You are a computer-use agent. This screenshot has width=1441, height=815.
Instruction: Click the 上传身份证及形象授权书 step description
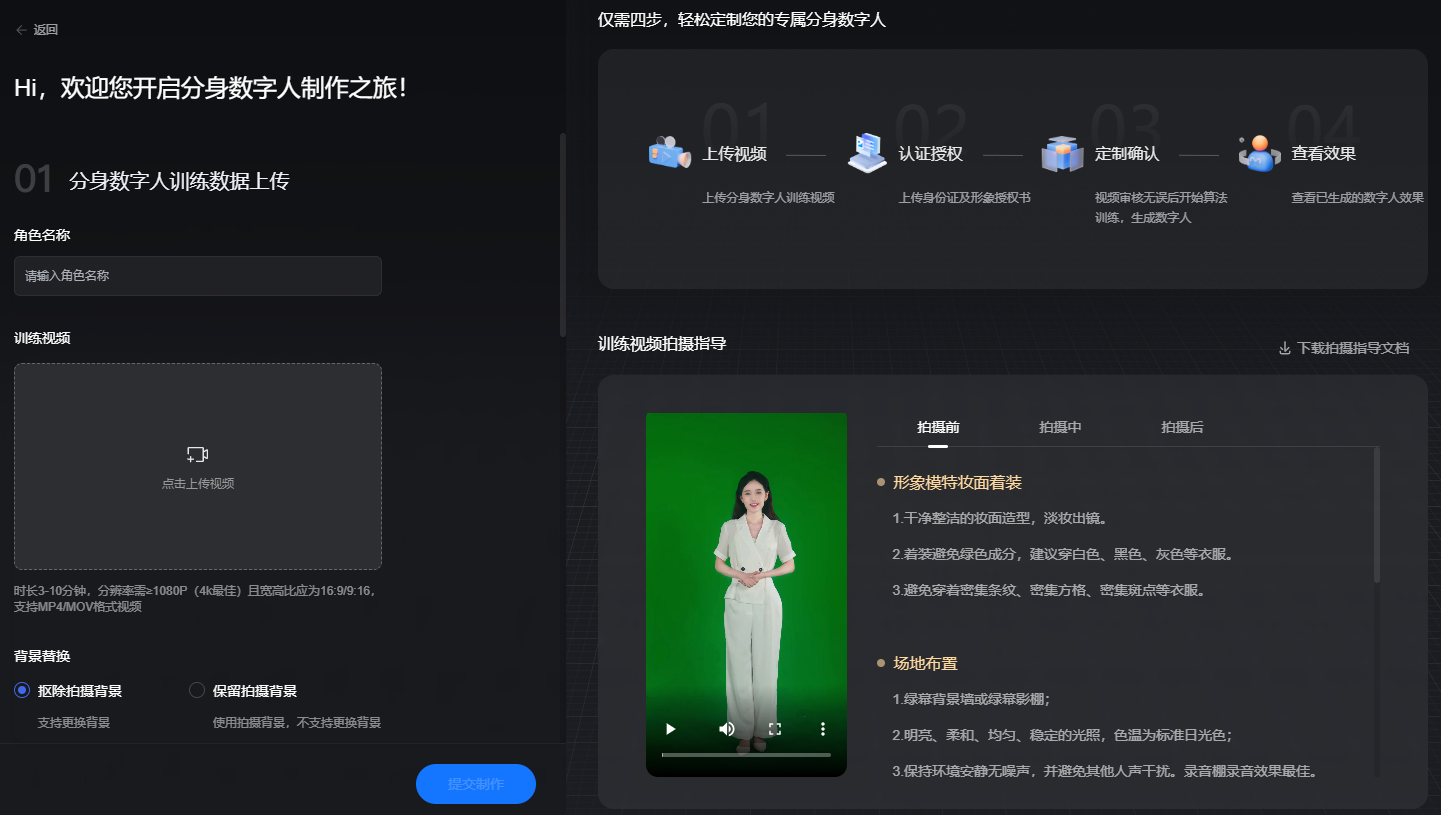[965, 198]
